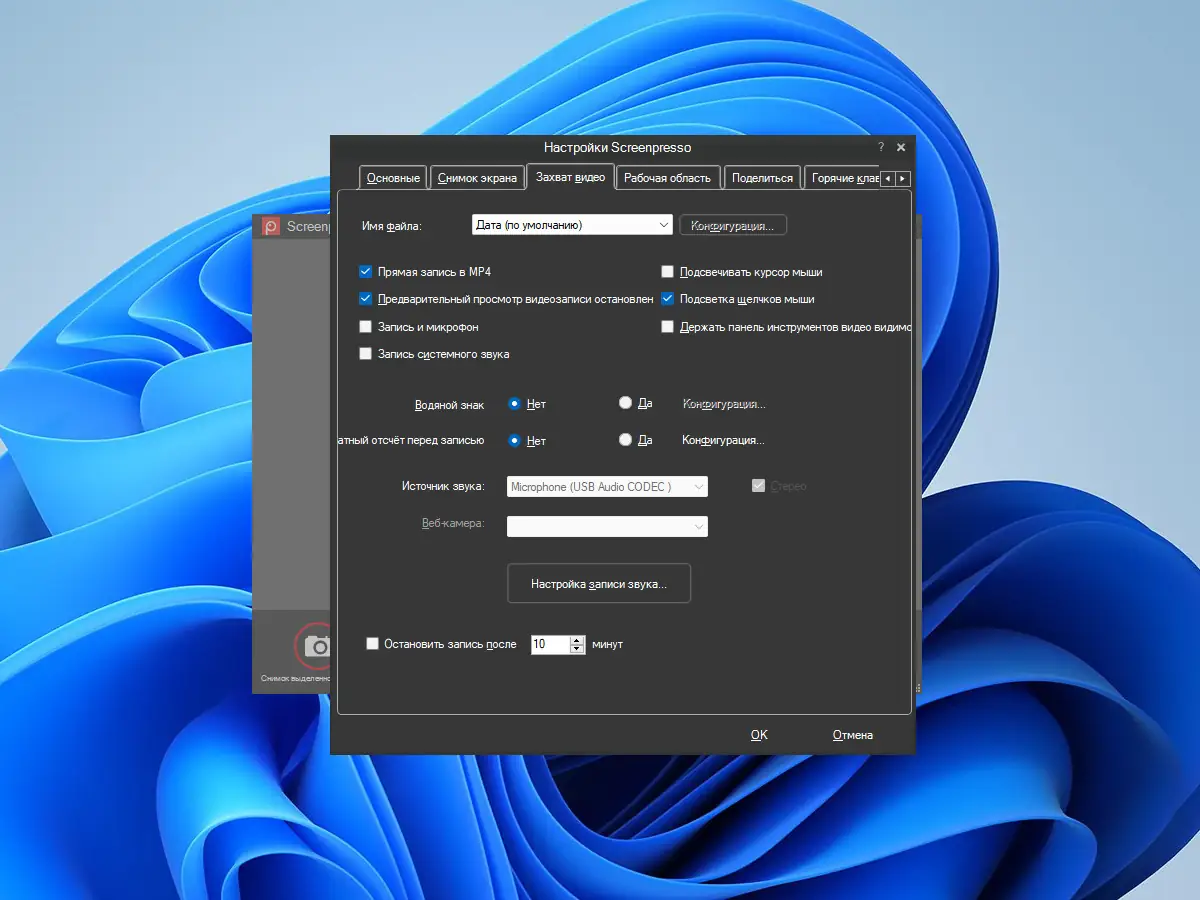Enable Запись и микрофон checkbox
Screen dimensions: 1200x900
click(x=365, y=326)
